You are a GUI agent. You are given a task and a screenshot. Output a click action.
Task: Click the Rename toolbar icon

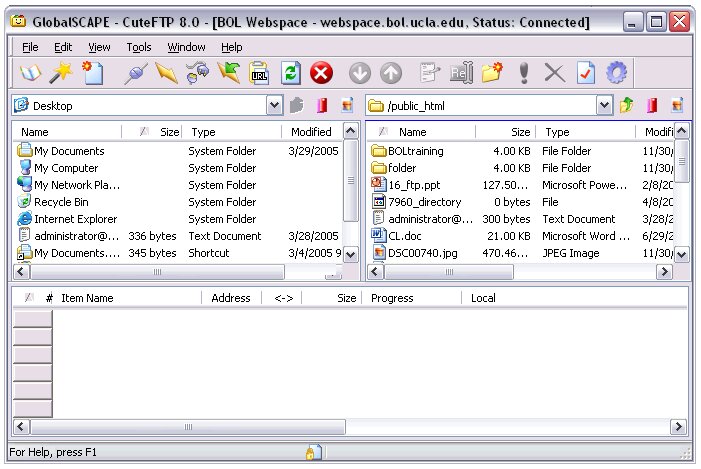pos(461,73)
